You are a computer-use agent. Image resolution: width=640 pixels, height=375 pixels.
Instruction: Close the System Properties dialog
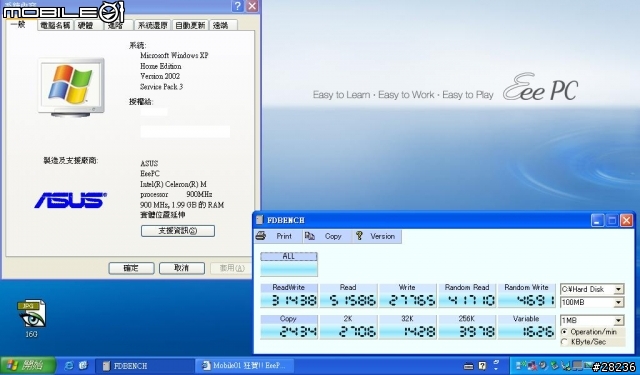pos(253,6)
